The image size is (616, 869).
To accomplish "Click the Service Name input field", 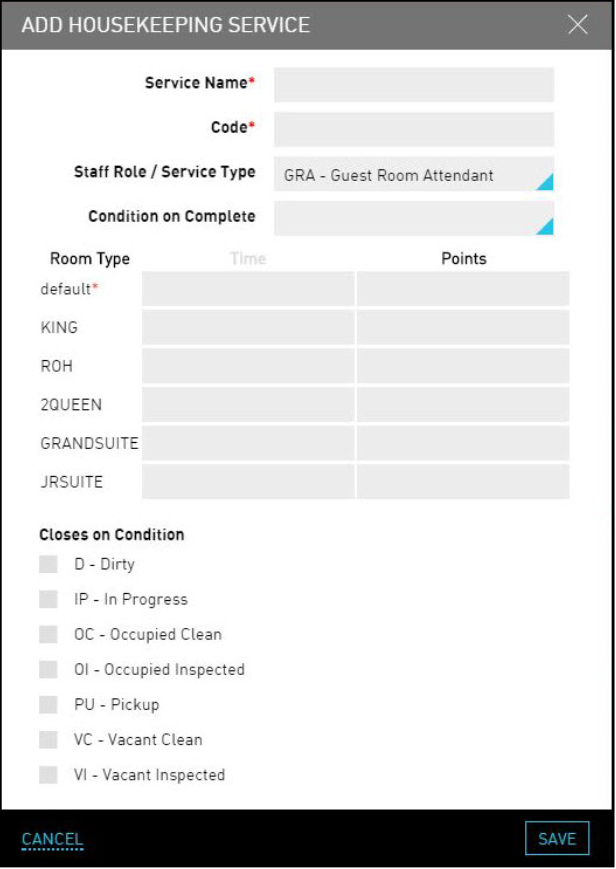I will (413, 85).
